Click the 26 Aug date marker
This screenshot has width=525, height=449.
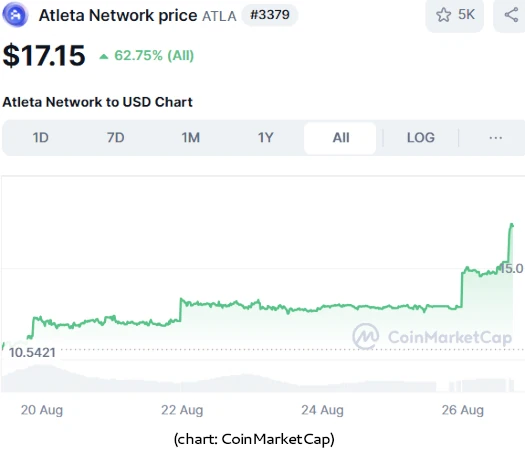coord(463,410)
